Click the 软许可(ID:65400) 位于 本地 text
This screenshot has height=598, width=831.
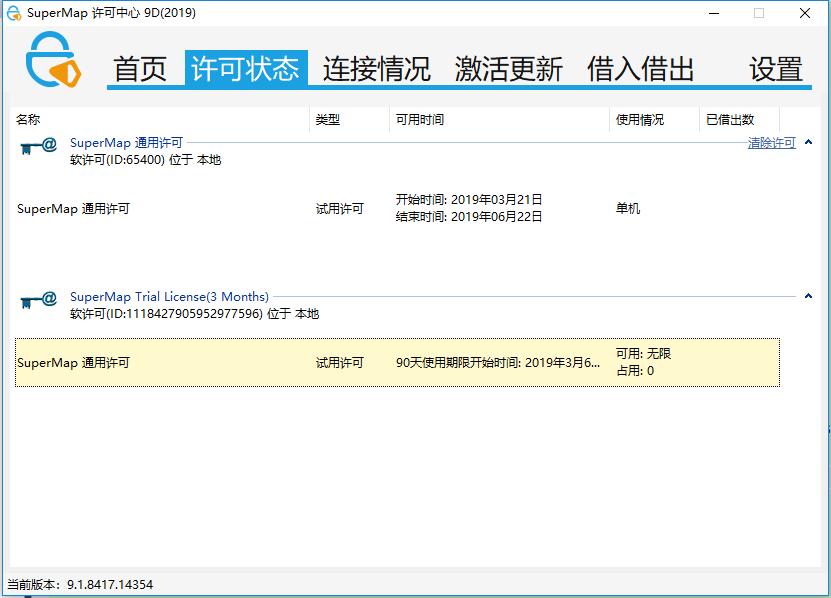coord(145,160)
